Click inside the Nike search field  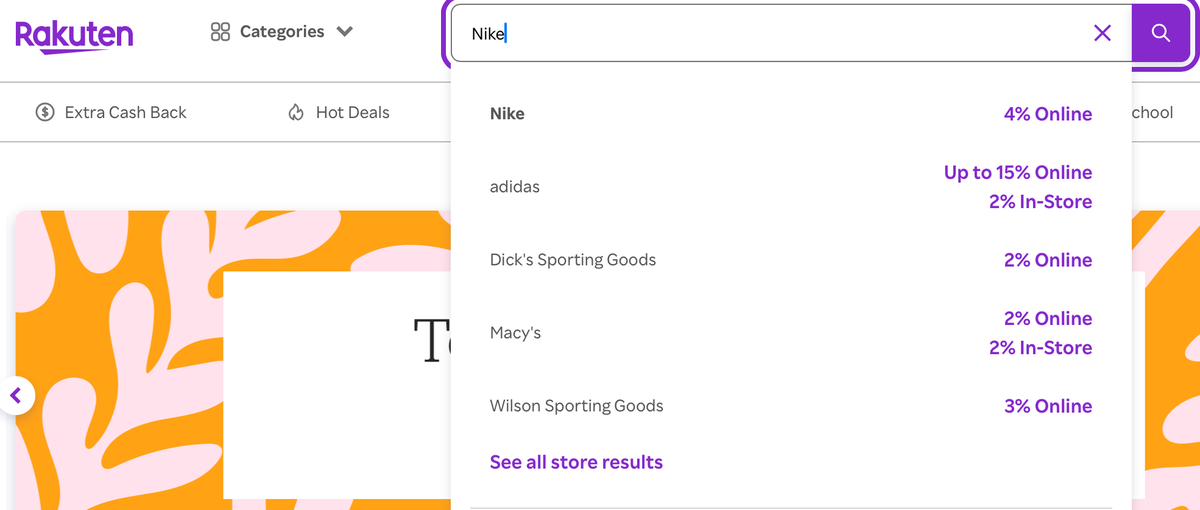780,33
